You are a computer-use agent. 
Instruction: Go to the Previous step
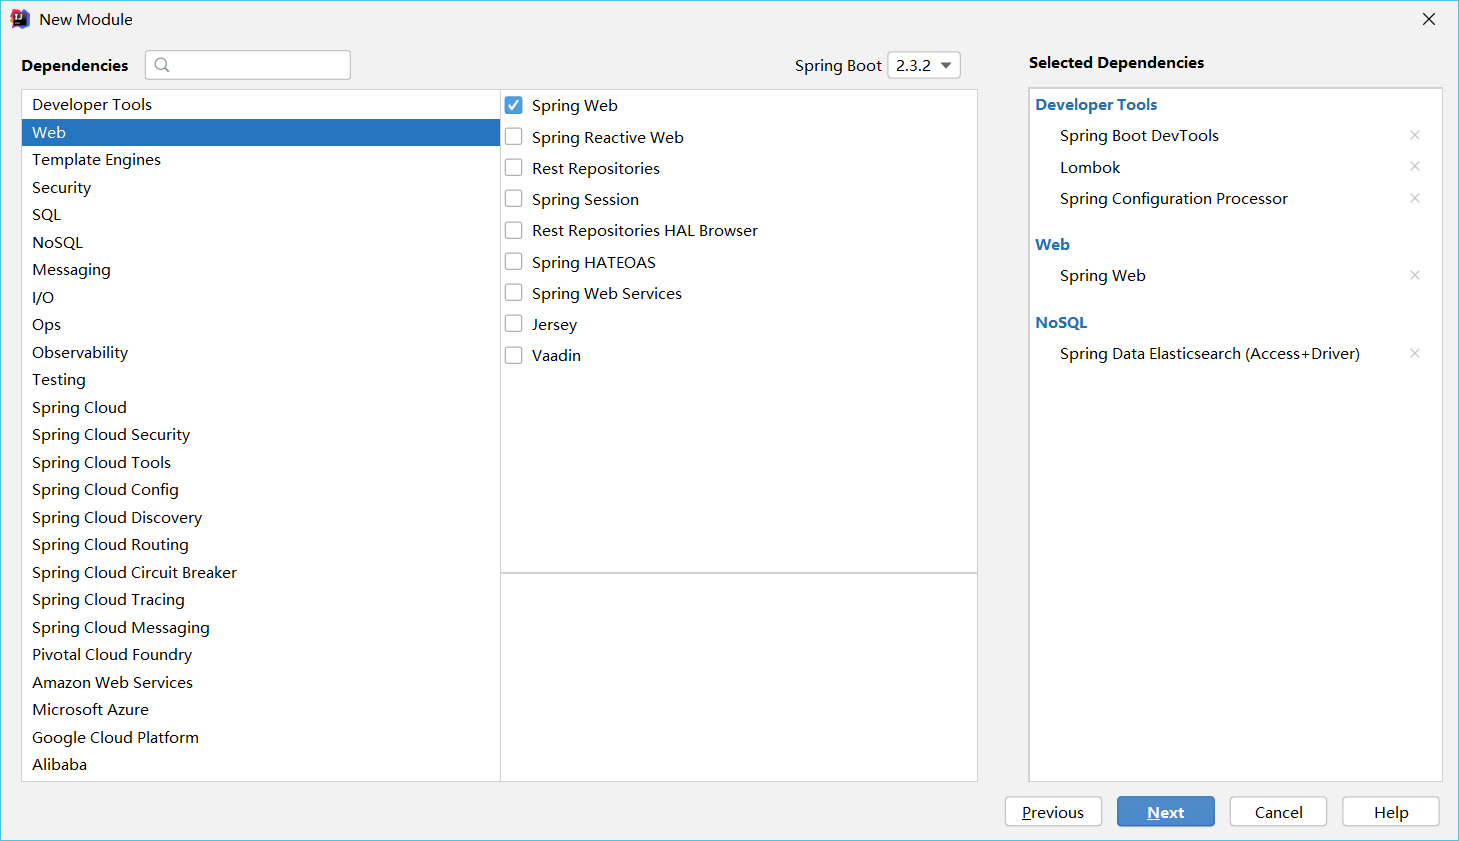[x=1053, y=812]
